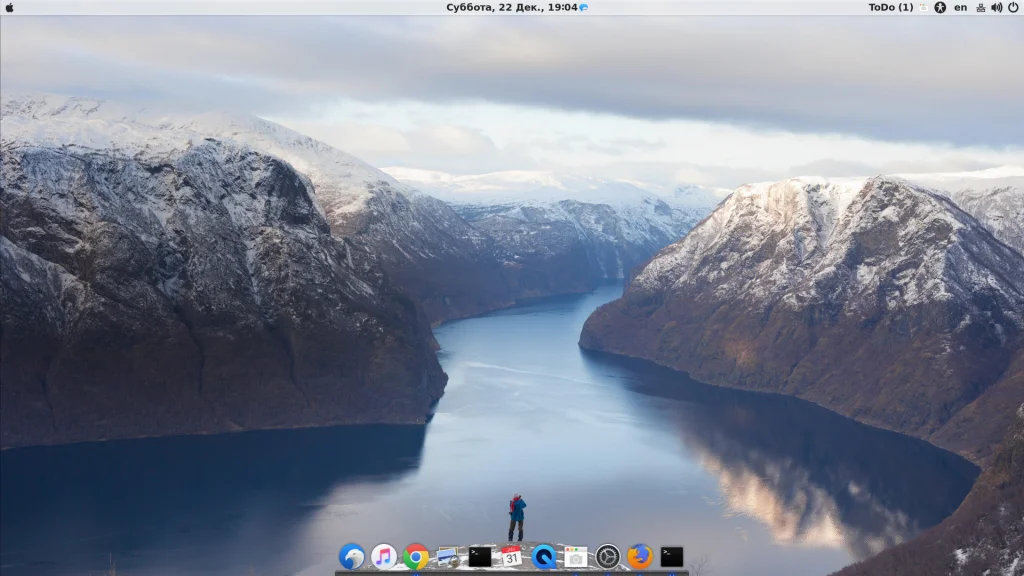Click the date and time clock
Viewport: 1024px width, 576px height.
coord(511,7)
